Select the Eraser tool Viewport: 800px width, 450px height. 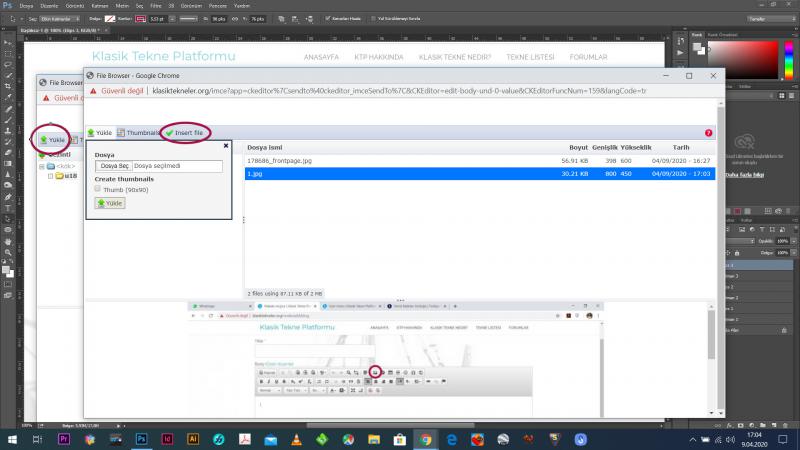pos(8,153)
